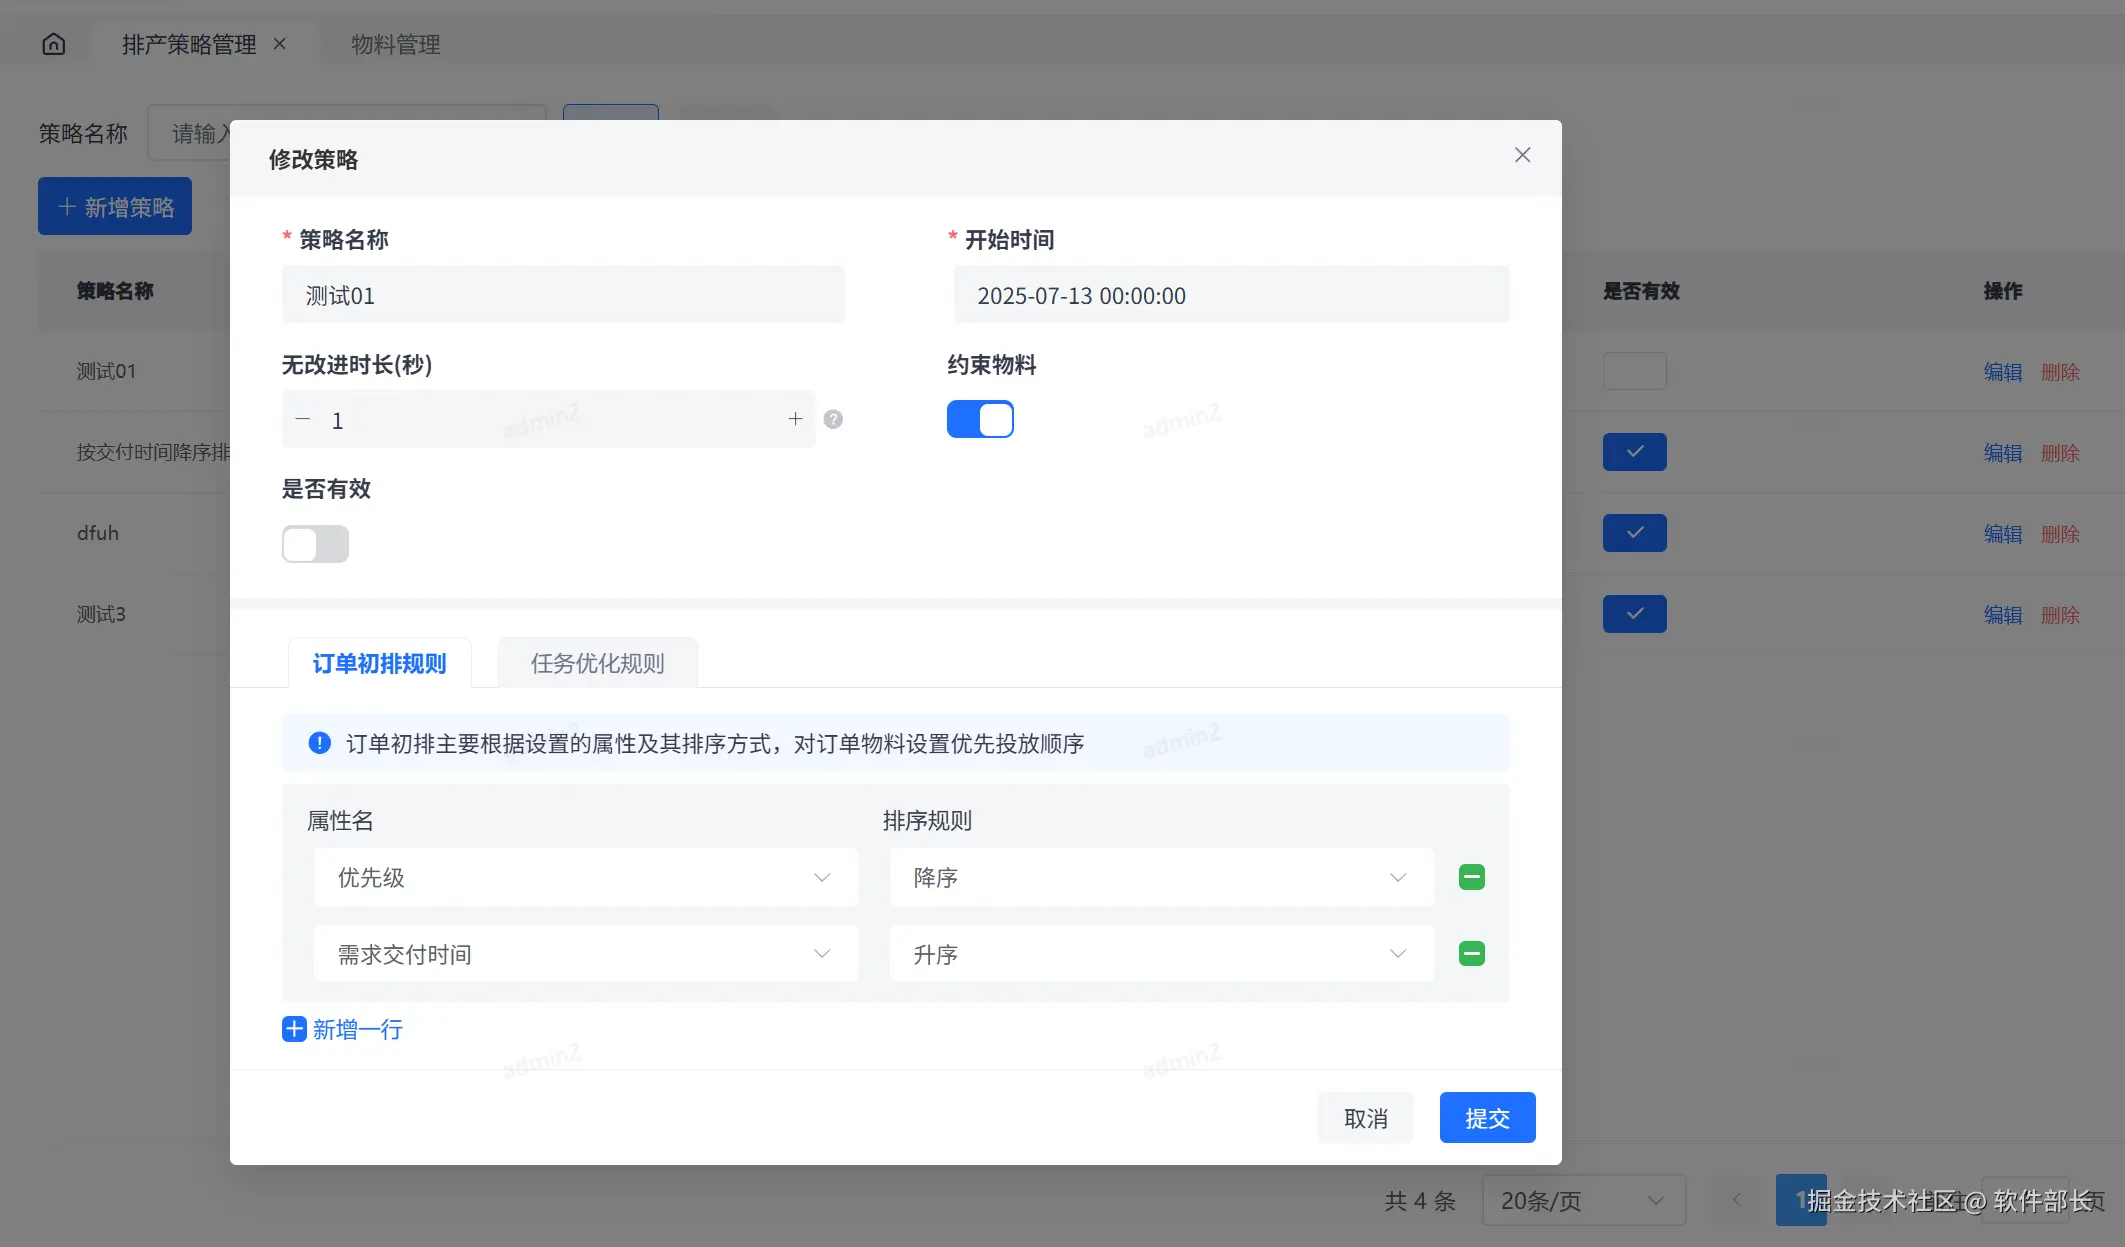Click the plus icon for 新增一行
Image resolution: width=2125 pixels, height=1247 pixels.
pyautogui.click(x=294, y=1029)
